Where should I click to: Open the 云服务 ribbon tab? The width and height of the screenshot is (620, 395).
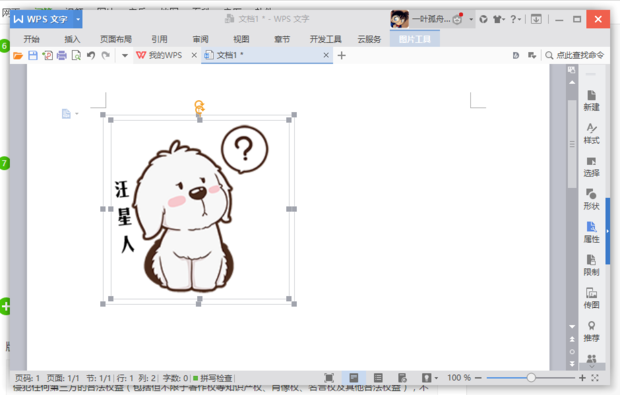pos(369,39)
